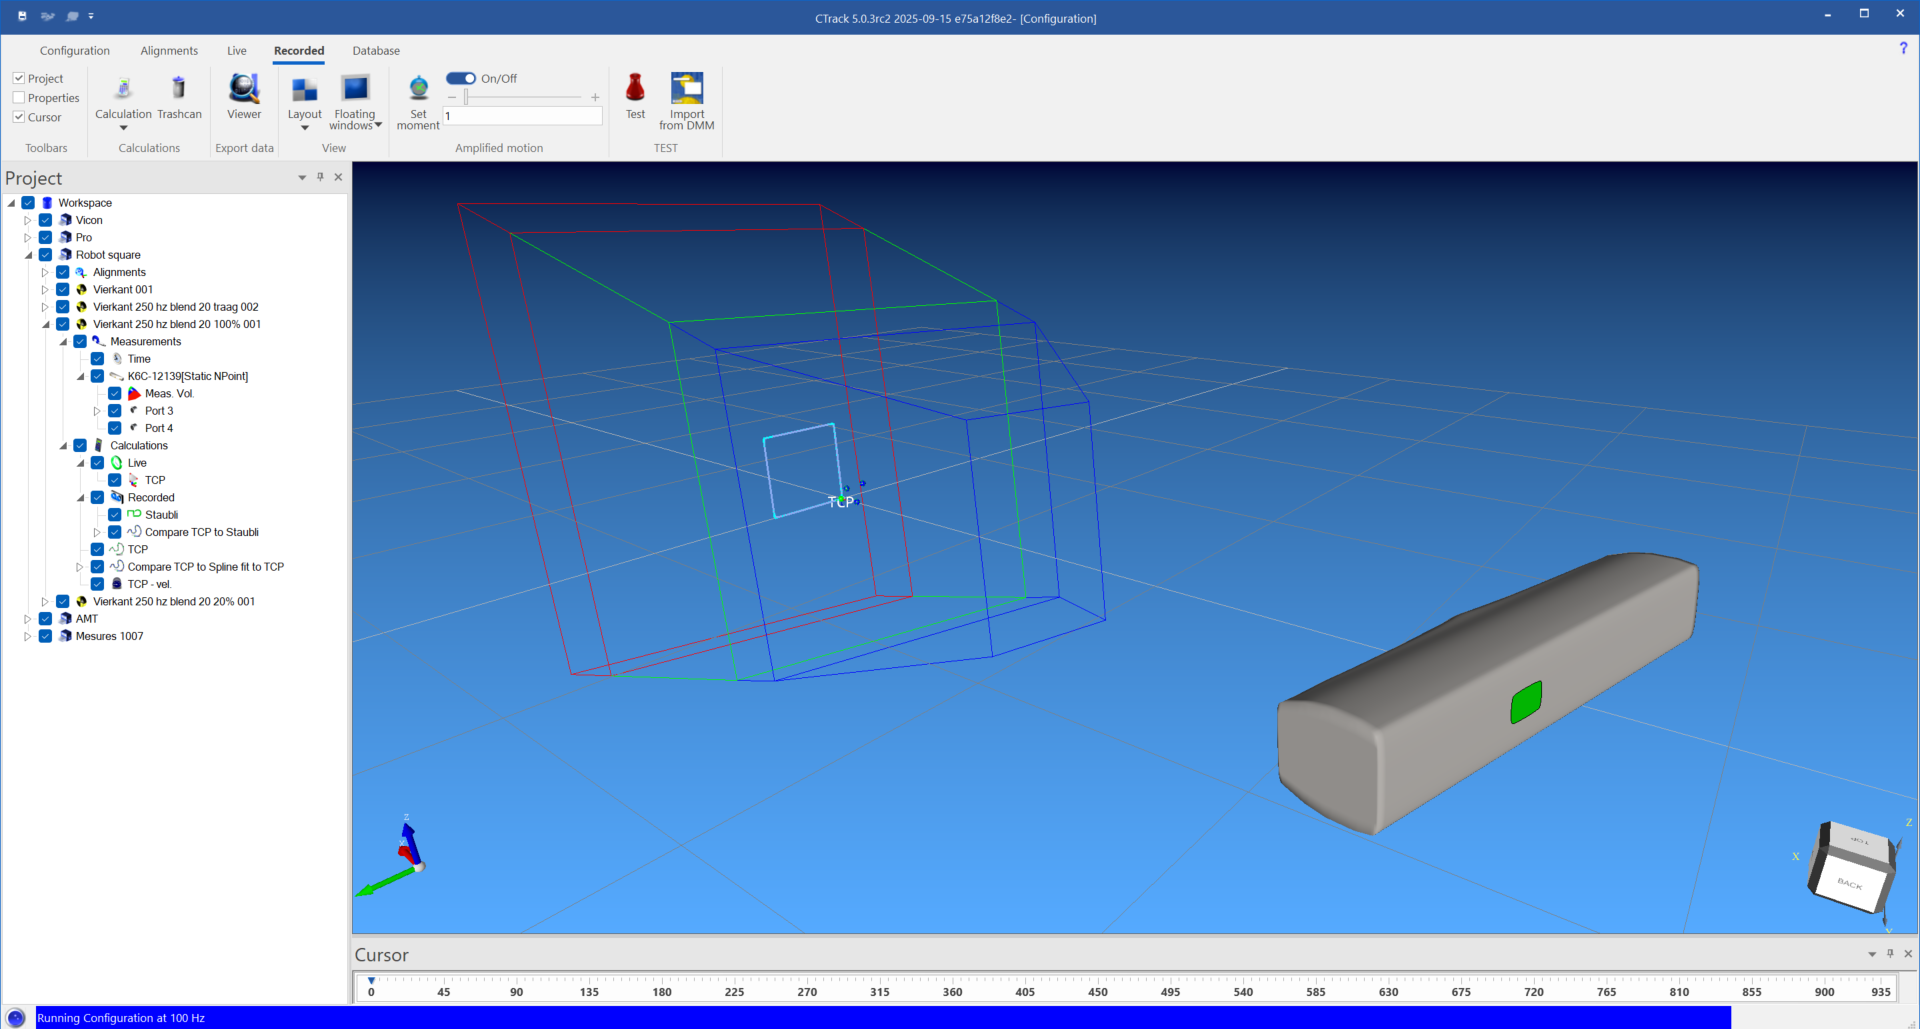Toggle Amplified motion On/Off switch
The height and width of the screenshot is (1029, 1920).
tap(461, 78)
